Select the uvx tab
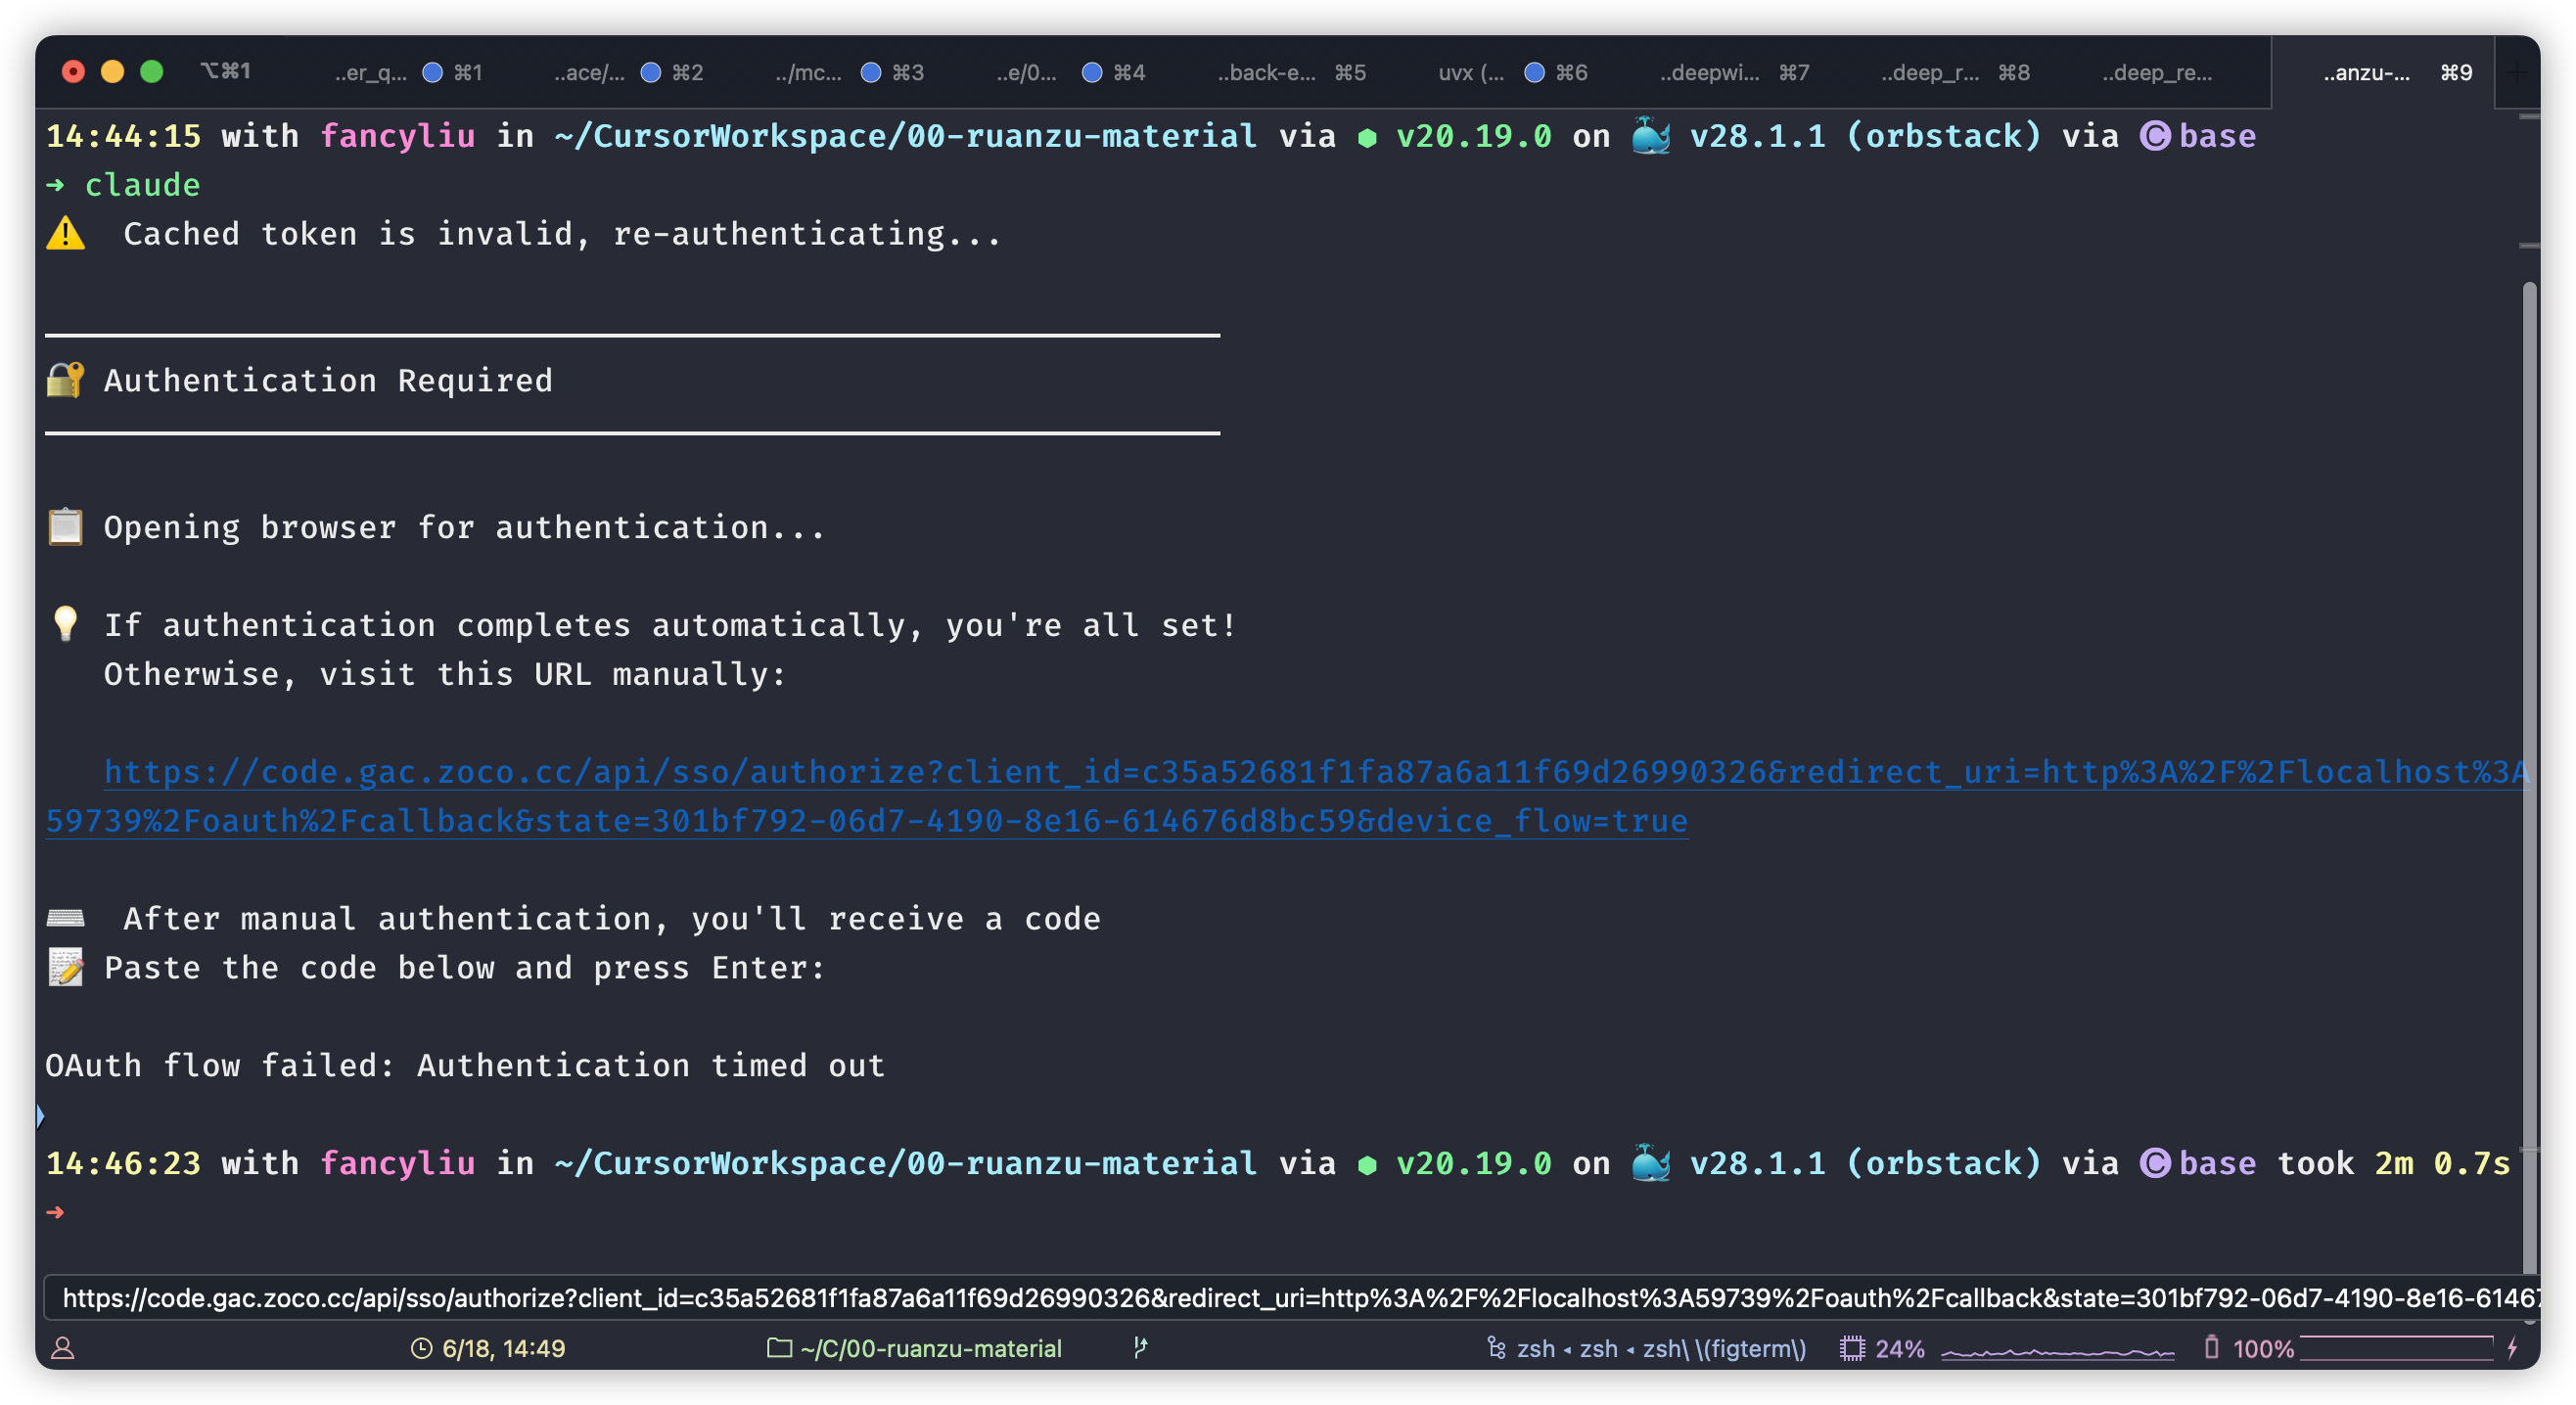 (1470, 72)
